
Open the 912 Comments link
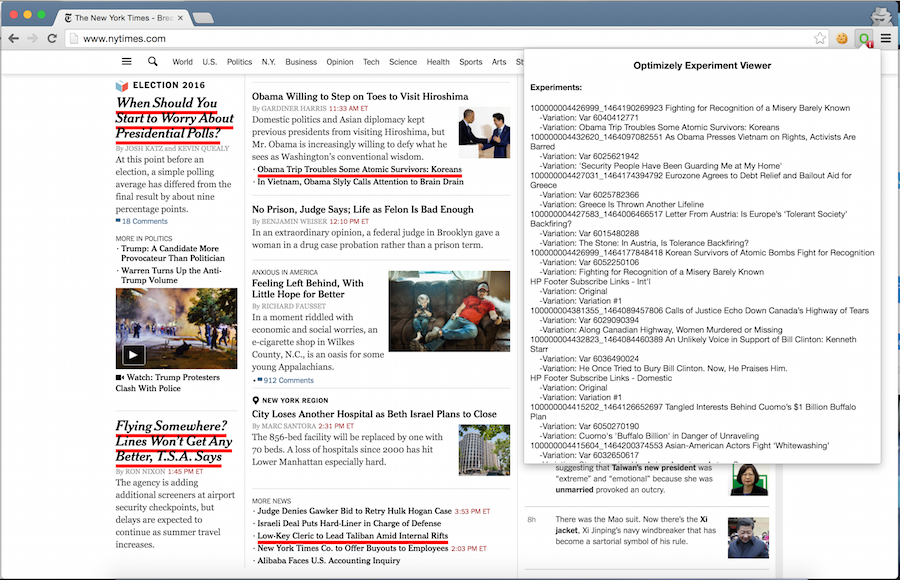[285, 380]
